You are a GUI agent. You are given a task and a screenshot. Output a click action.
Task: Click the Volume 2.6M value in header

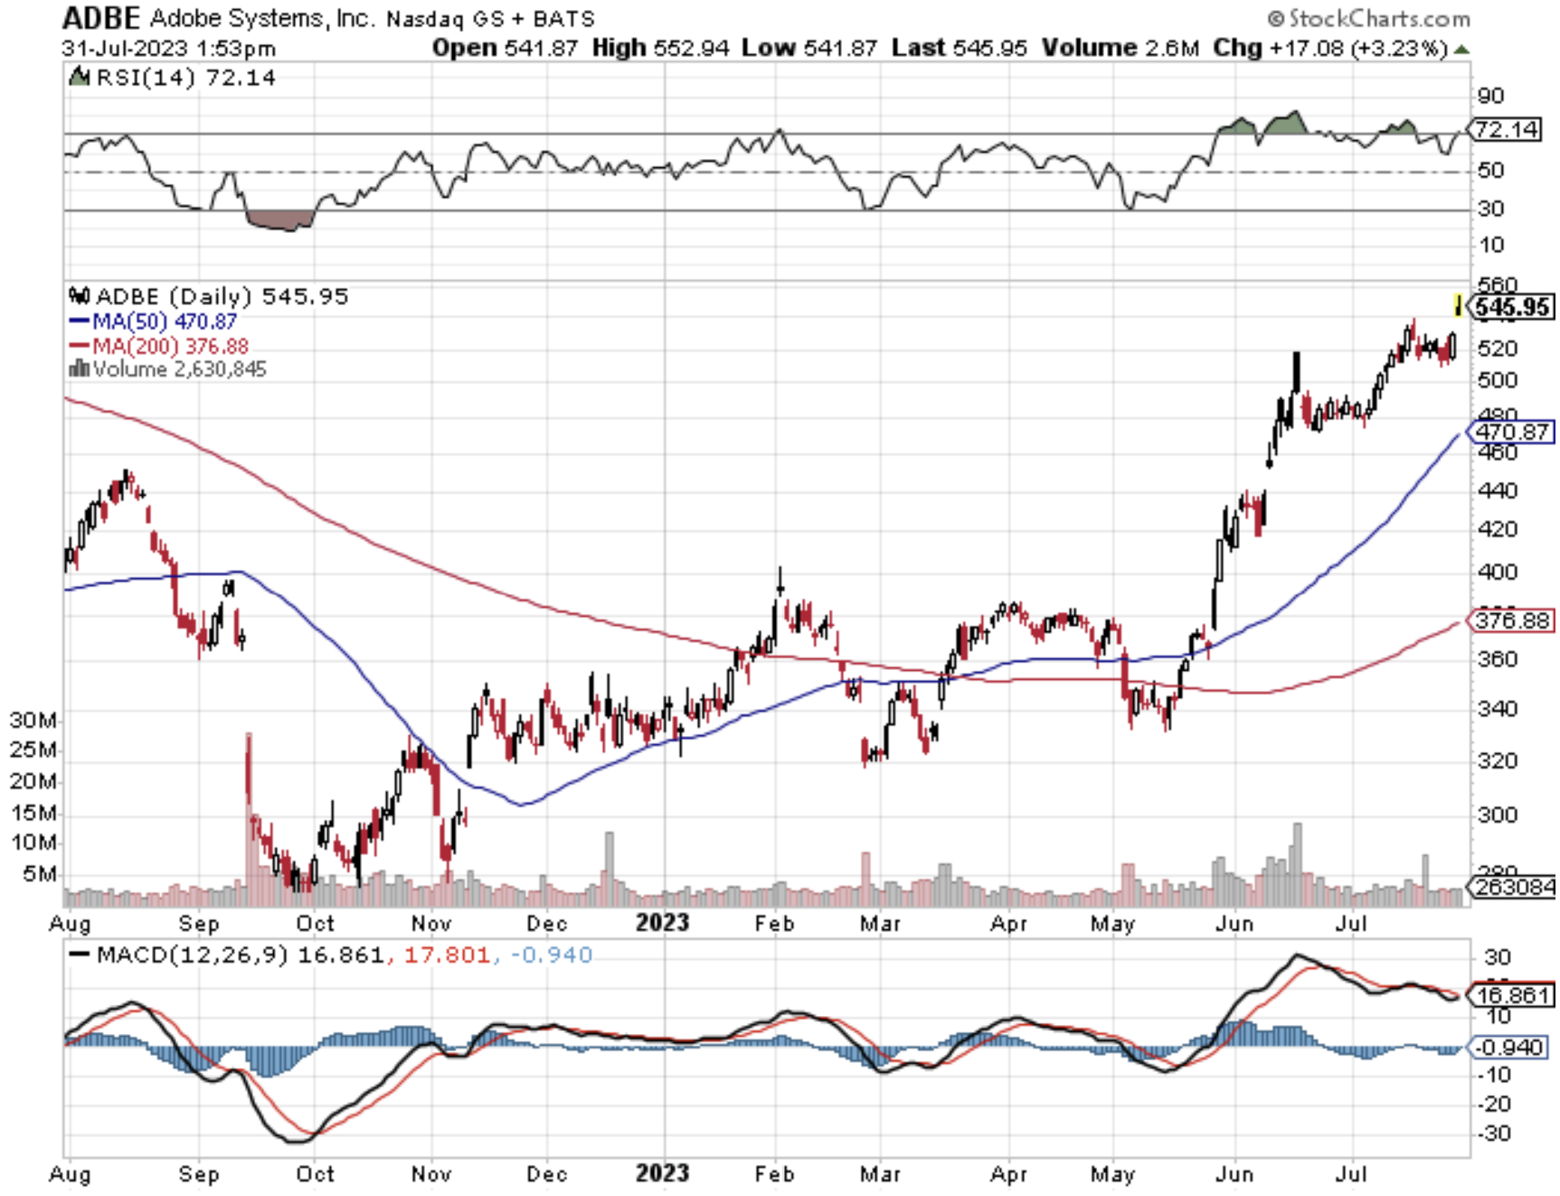click(x=1120, y=48)
